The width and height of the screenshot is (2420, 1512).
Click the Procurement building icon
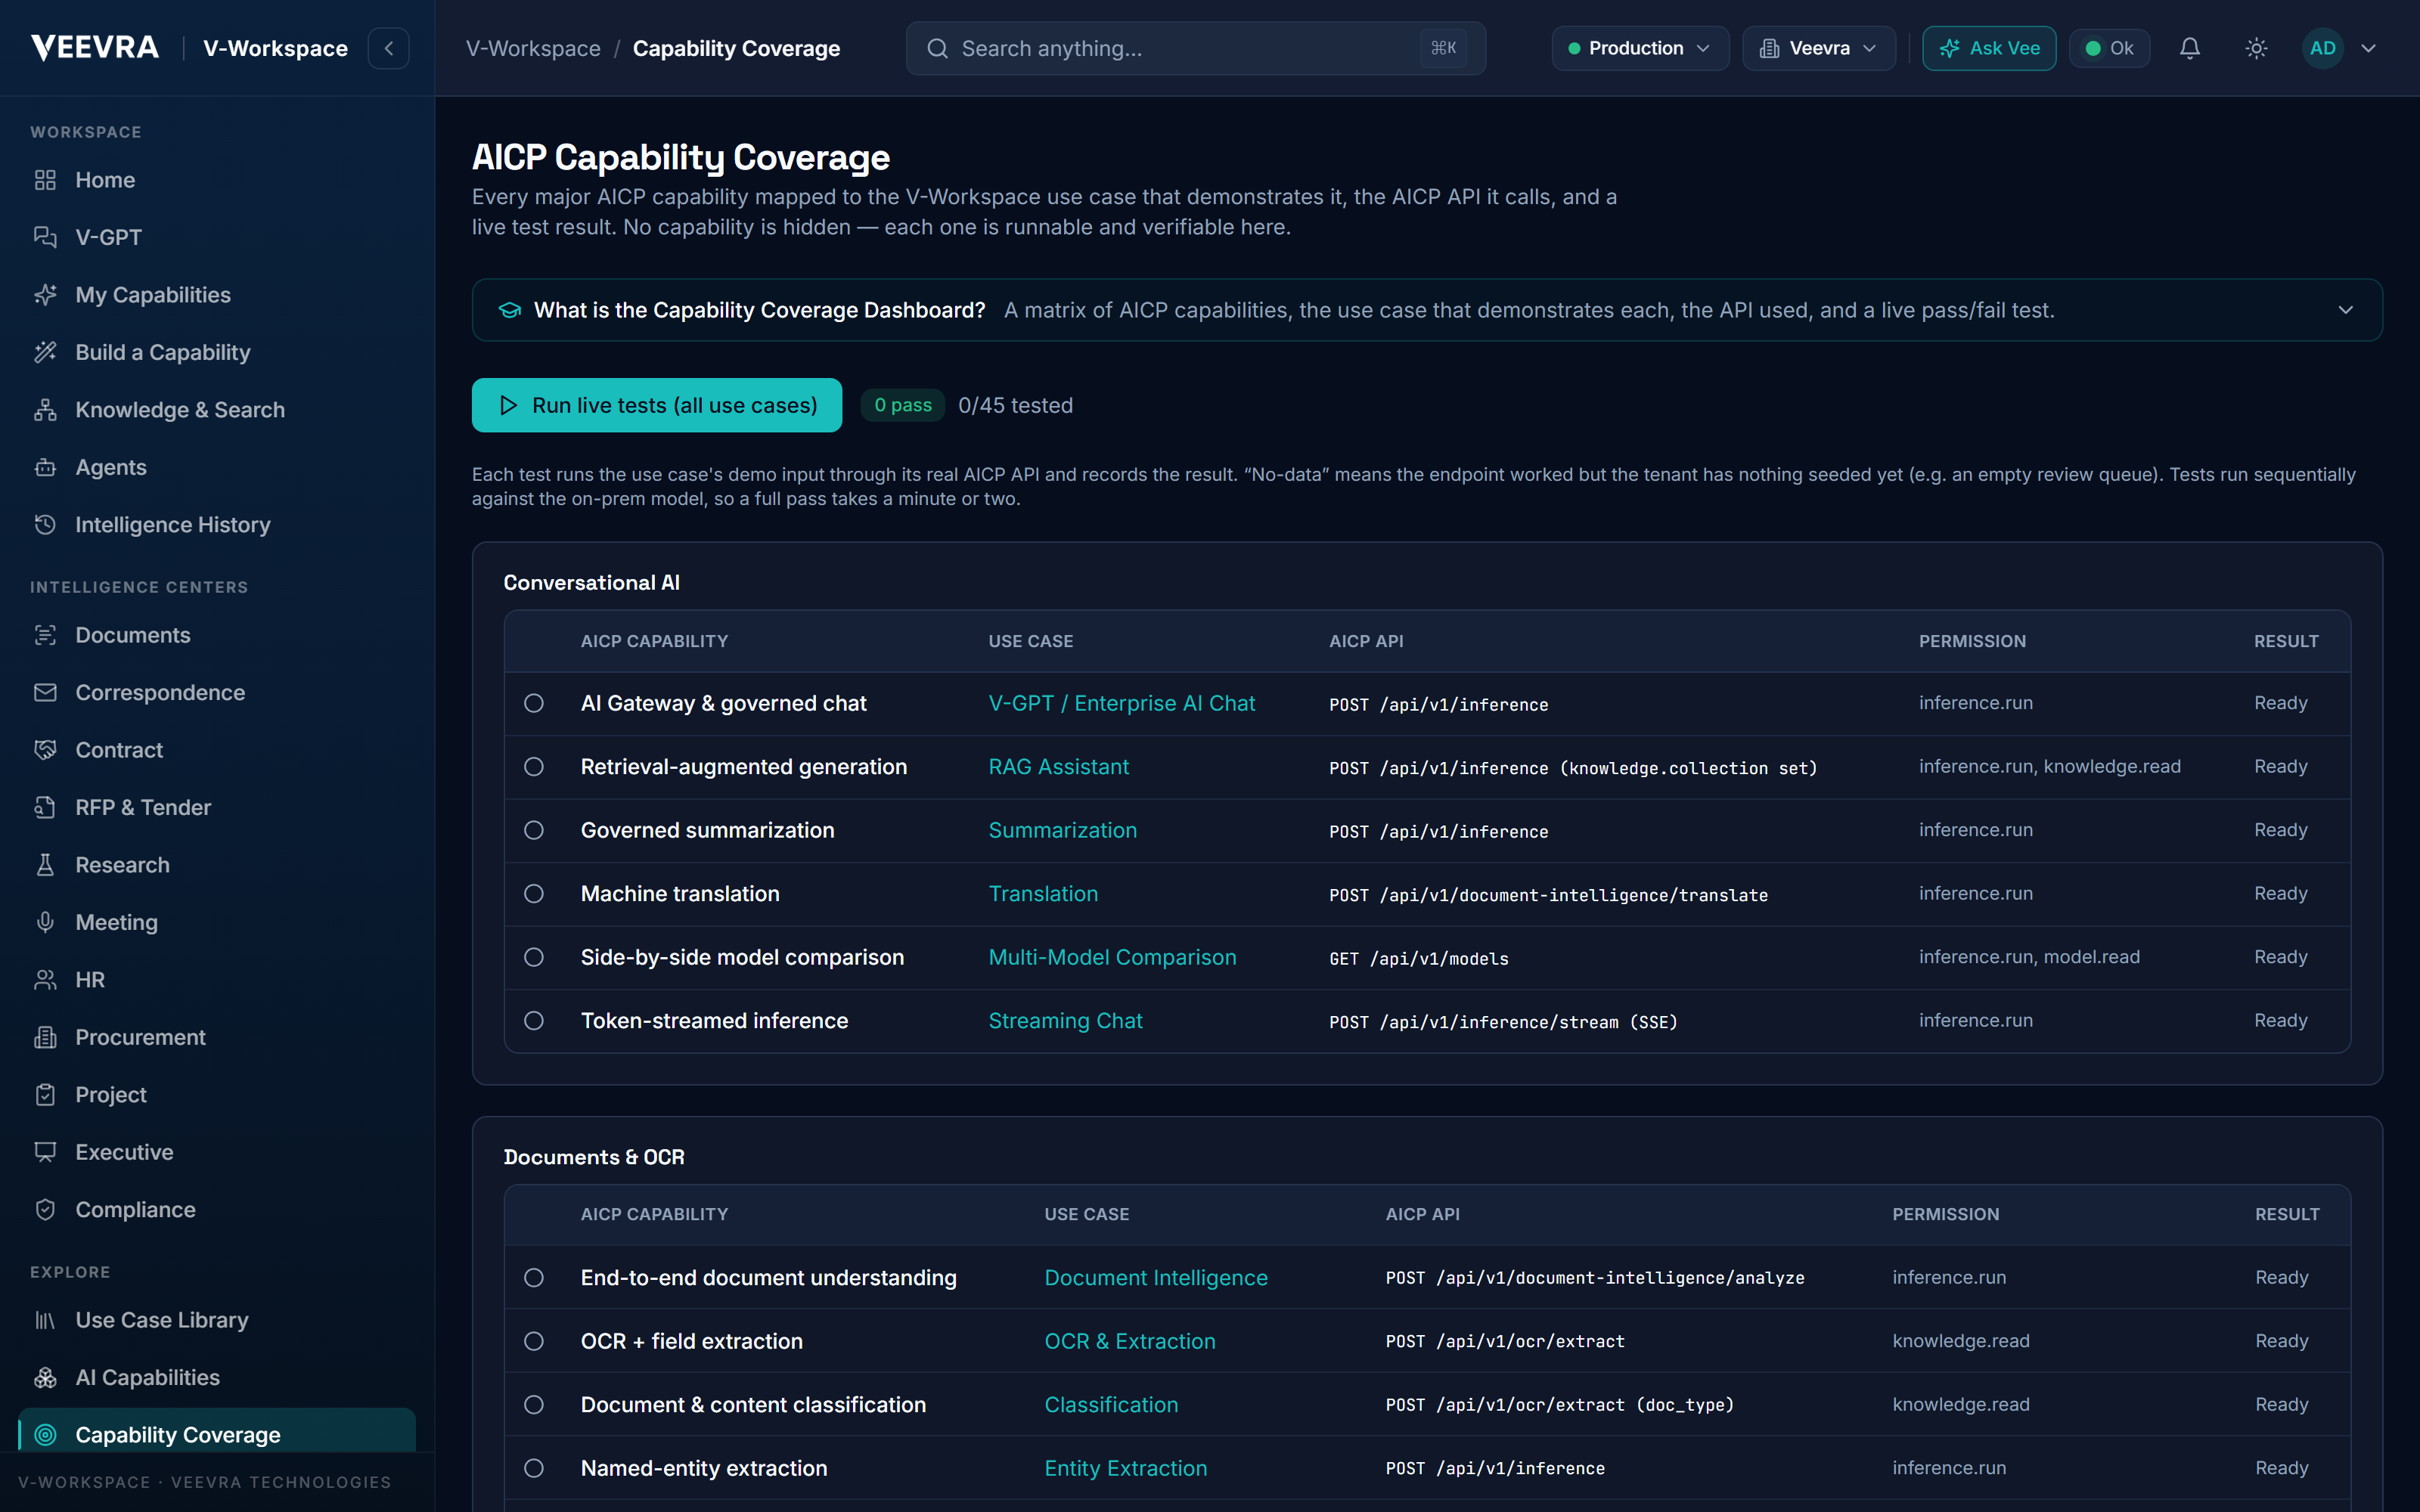pyautogui.click(x=45, y=1037)
